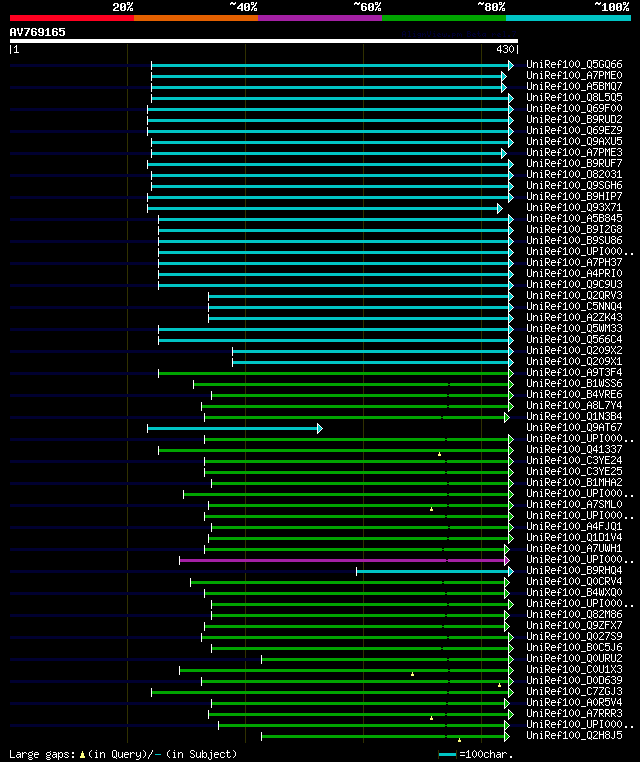Image resolution: width=640 pixels, height=762 pixels.
Task: Click the UniRef100_B9SU86 label
Action: 574,241
